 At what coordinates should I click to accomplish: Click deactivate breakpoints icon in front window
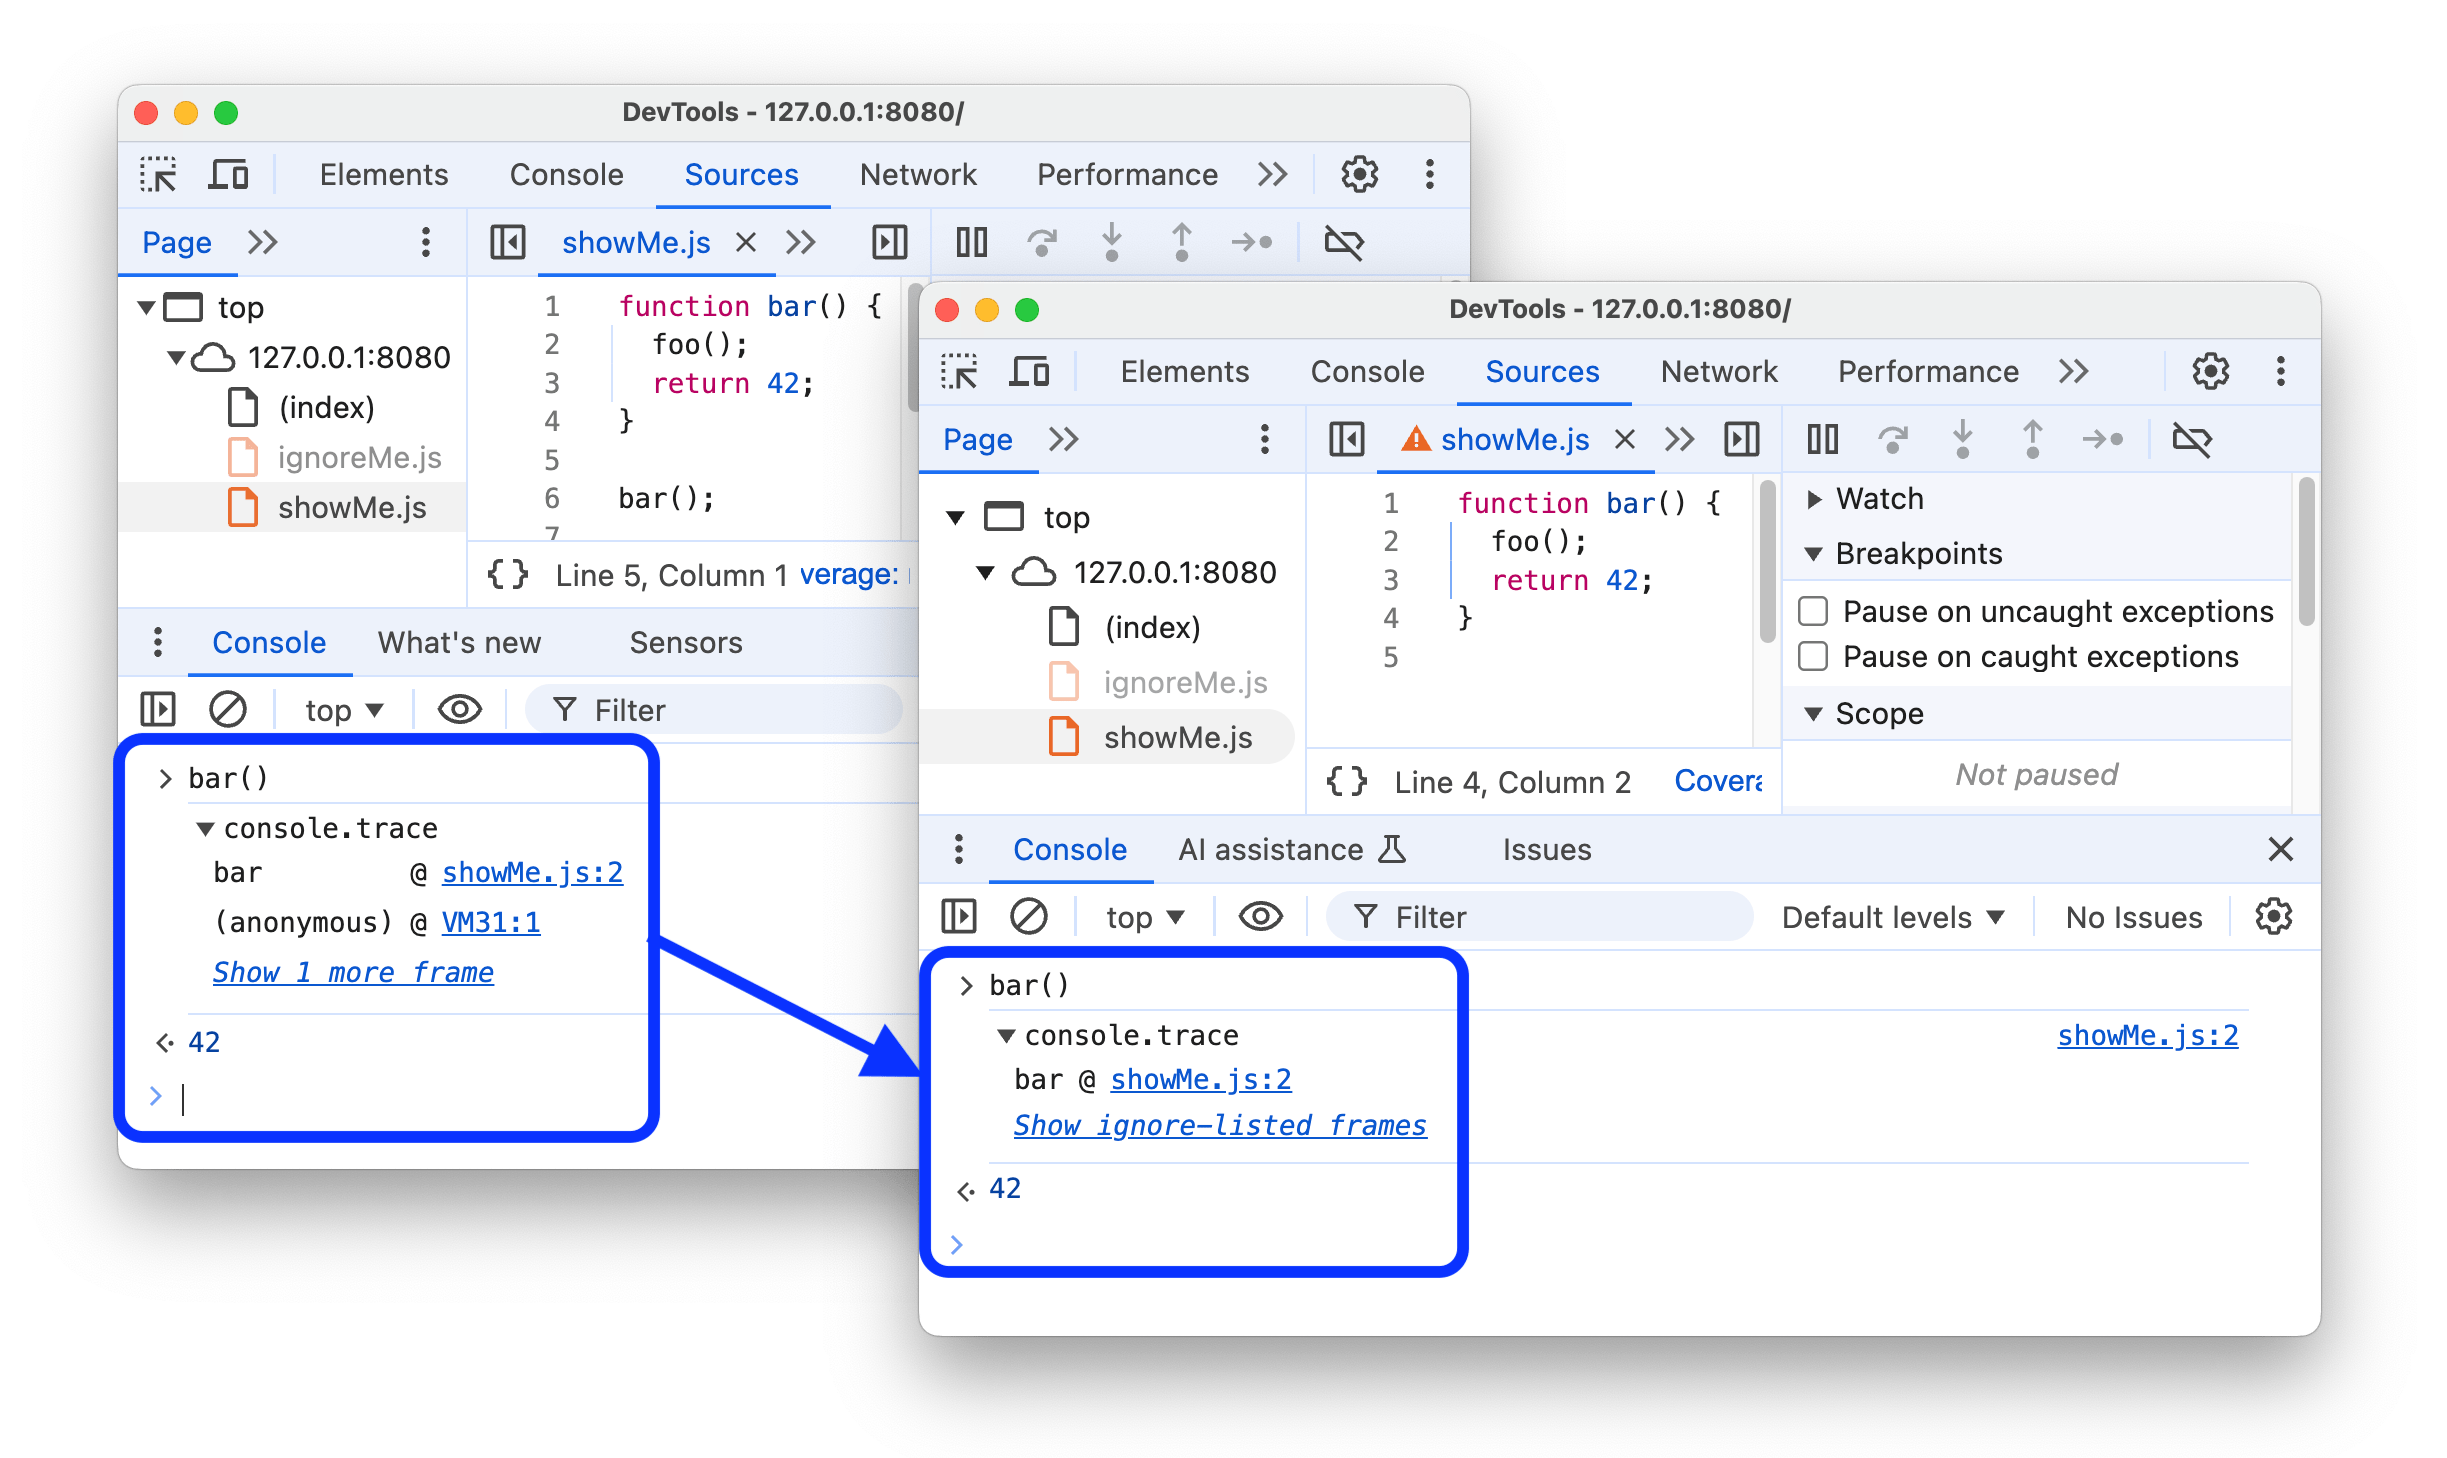click(x=2192, y=439)
